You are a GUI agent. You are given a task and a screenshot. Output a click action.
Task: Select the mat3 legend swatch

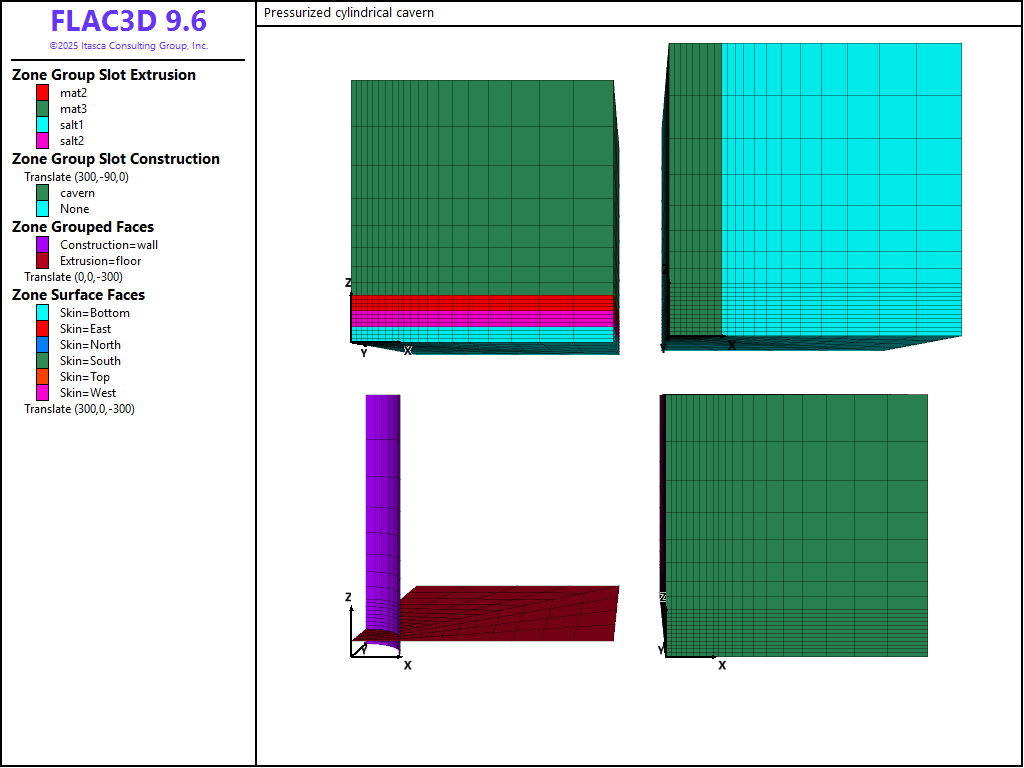click(x=43, y=109)
